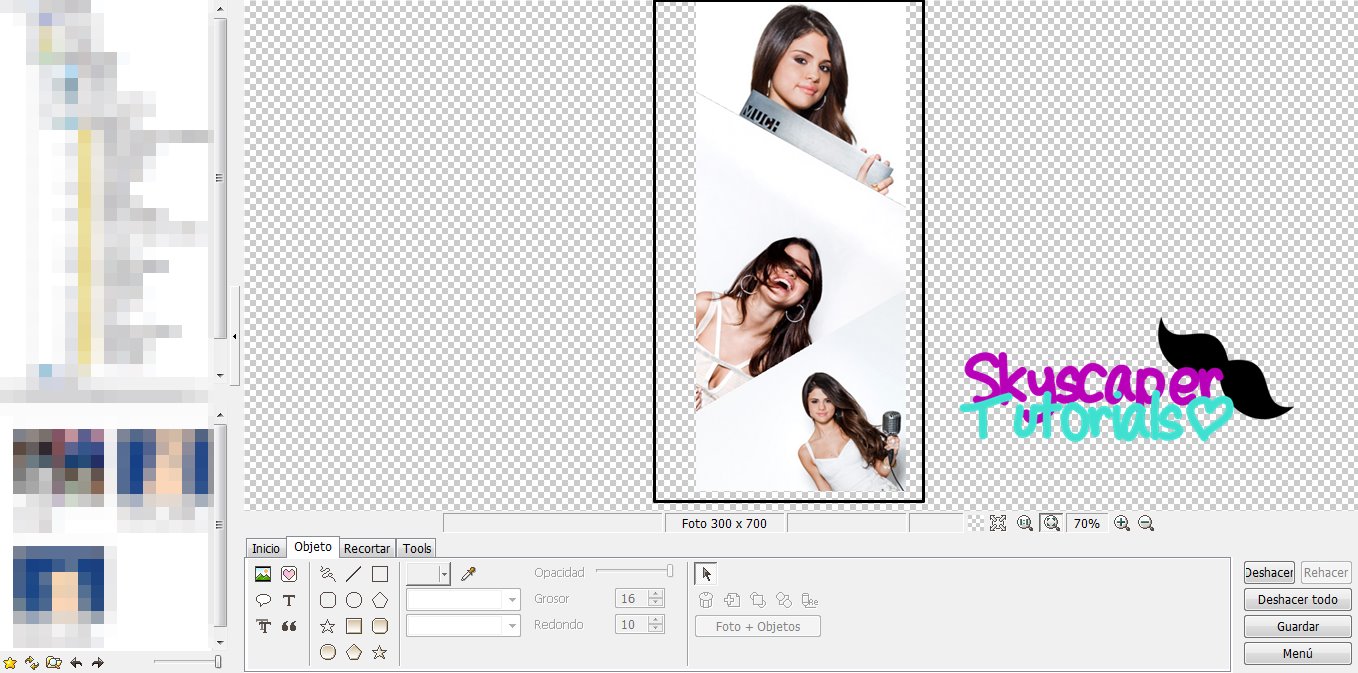Zoom in with the plus magnifier

[x=1122, y=523]
